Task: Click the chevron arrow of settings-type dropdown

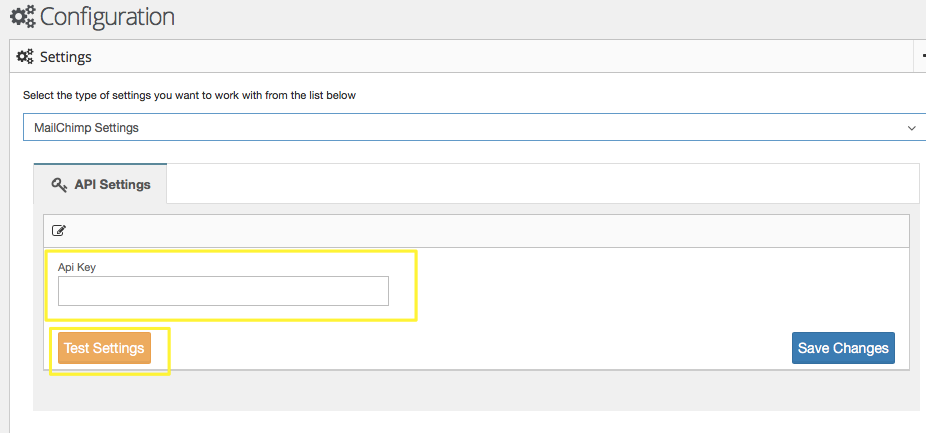Action: [911, 128]
